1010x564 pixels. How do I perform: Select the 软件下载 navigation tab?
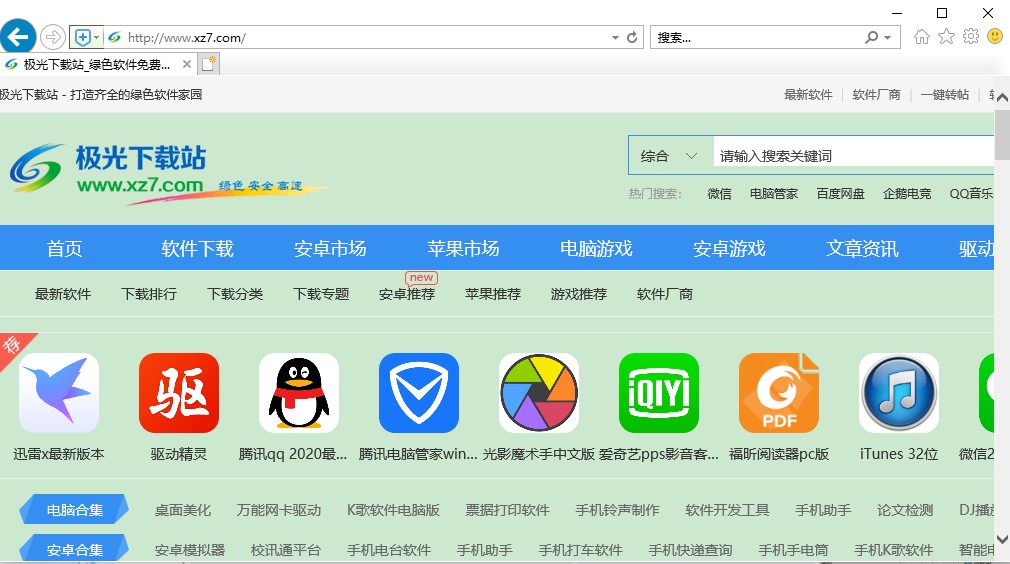[x=197, y=249]
